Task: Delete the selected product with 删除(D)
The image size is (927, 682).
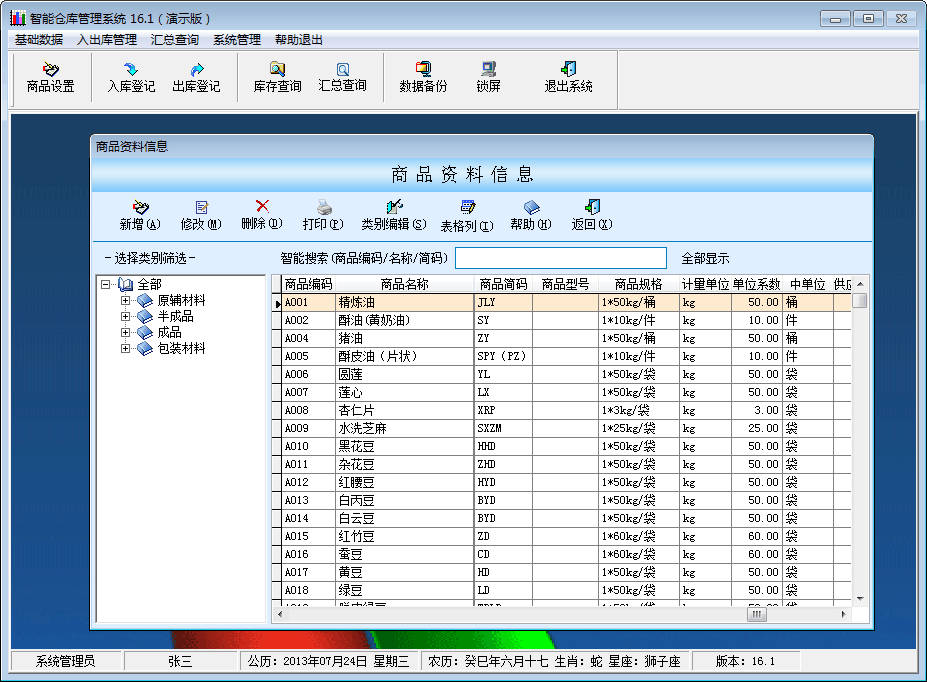Action: (x=262, y=215)
